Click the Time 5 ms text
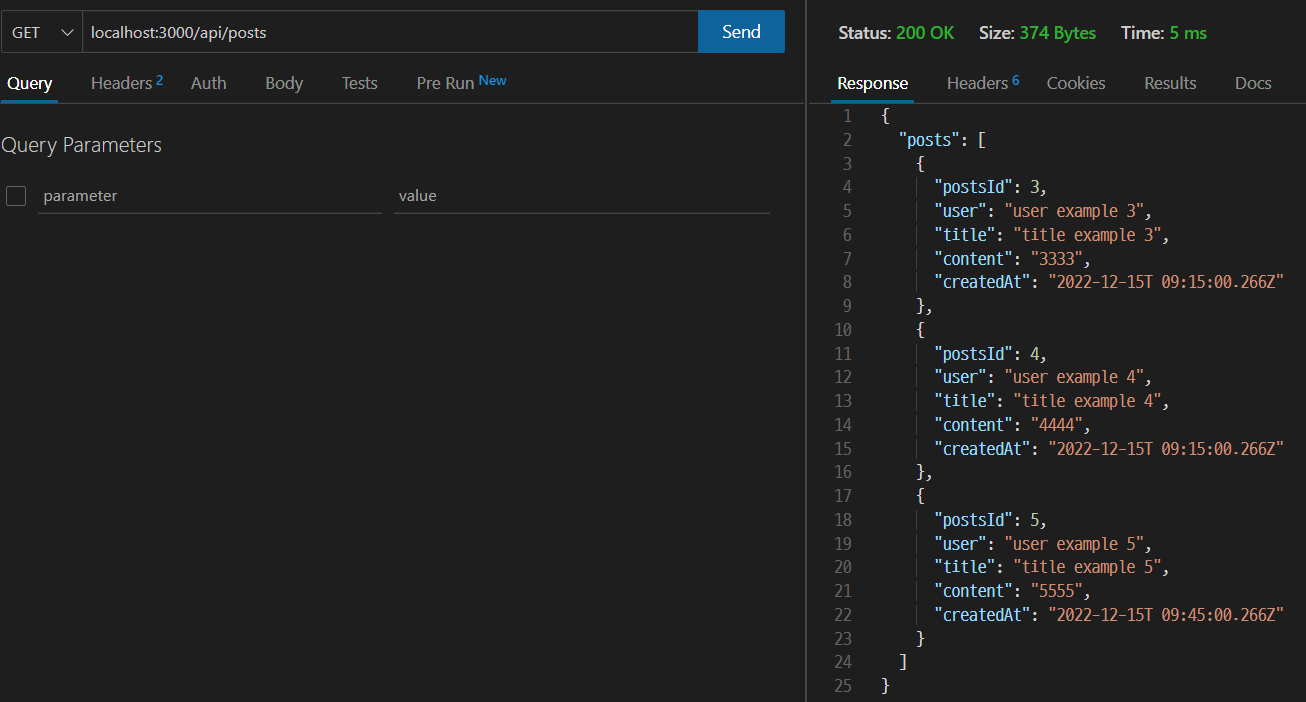 click(1164, 33)
